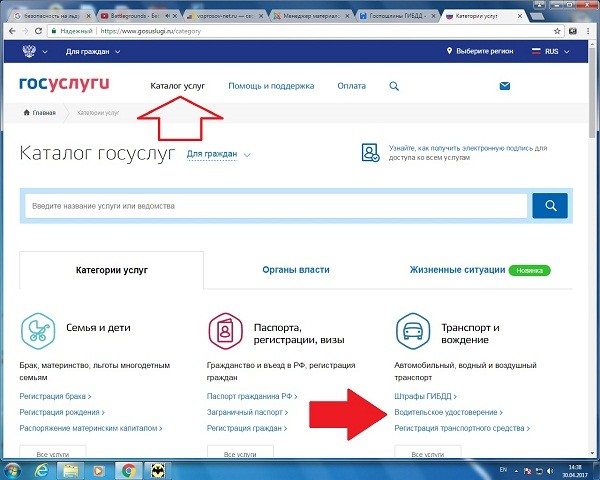
Task: Click the baby stroller category icon
Action: (x=38, y=331)
